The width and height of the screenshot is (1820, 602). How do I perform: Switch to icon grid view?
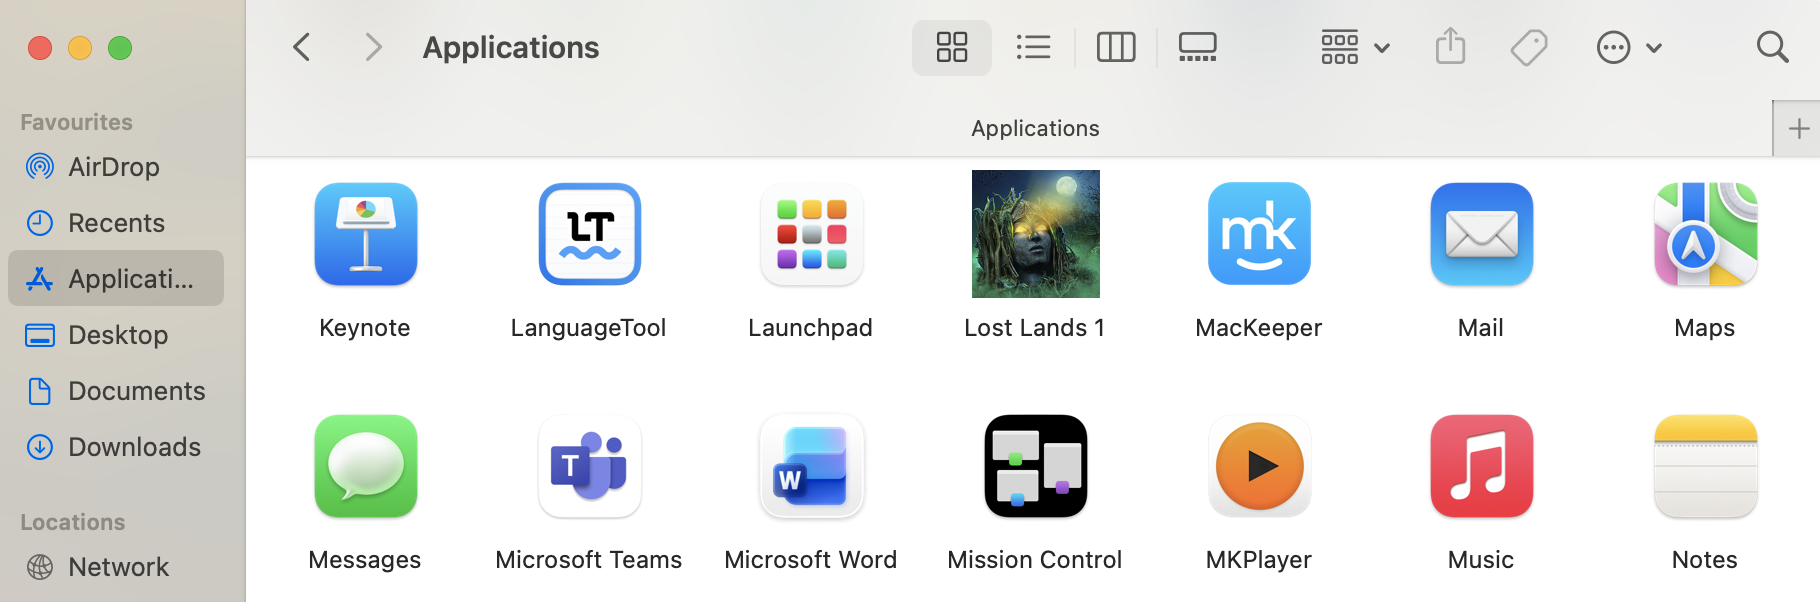click(952, 47)
